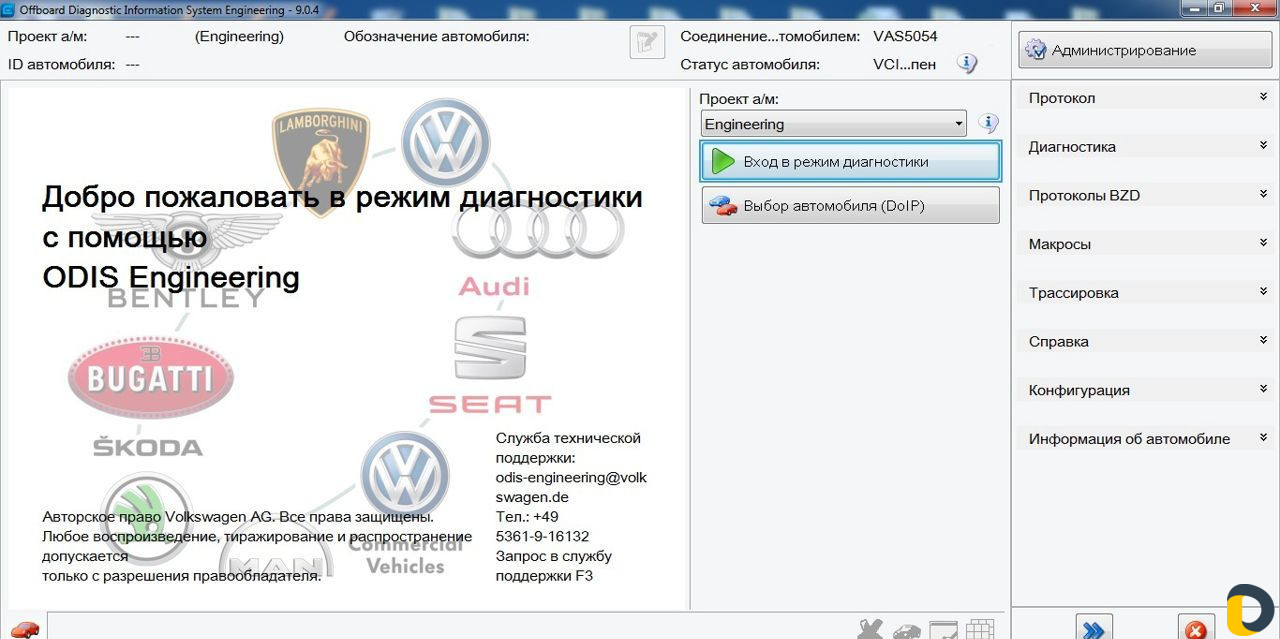Screen dimensions: 1280x639
Task: Open the Администрирование button
Action: (1146, 50)
